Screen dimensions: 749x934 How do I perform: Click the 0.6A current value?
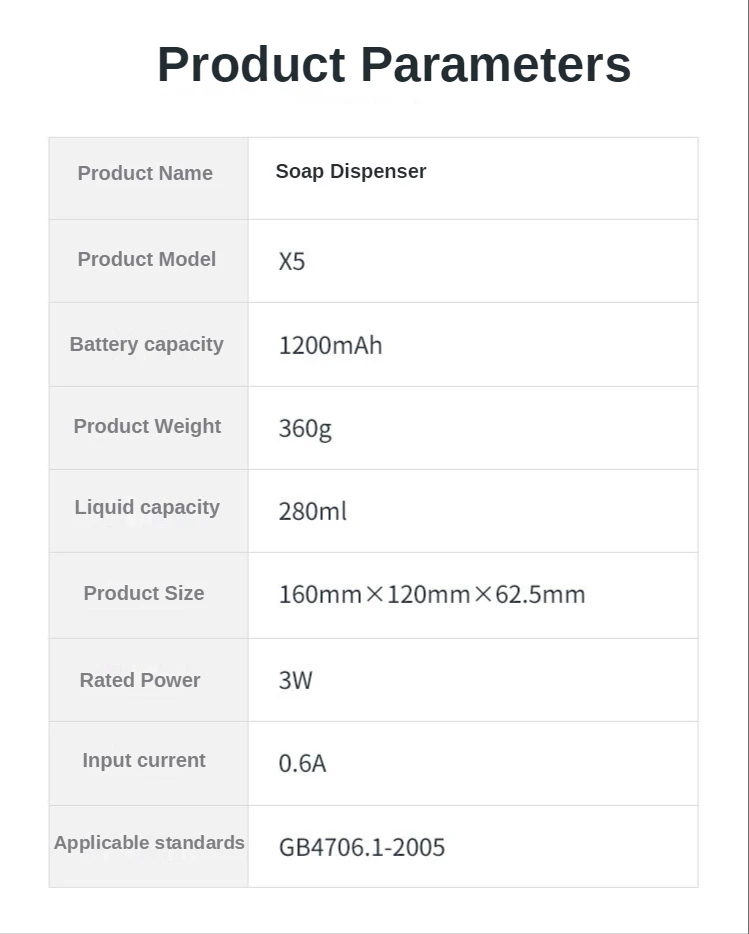[302, 764]
